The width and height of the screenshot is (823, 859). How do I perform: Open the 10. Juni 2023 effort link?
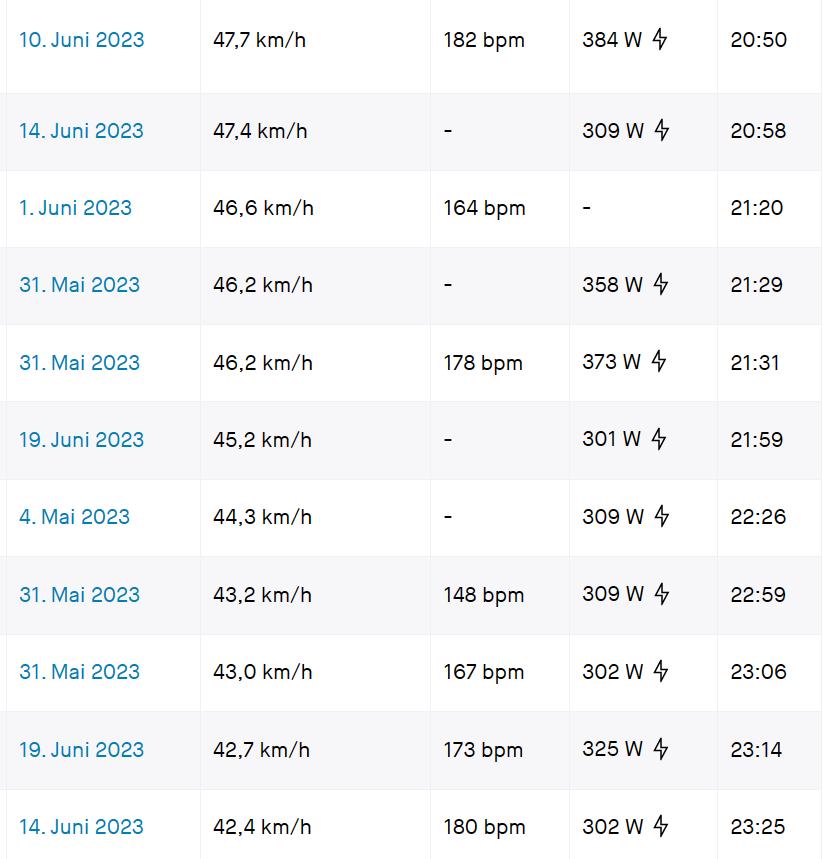[81, 40]
